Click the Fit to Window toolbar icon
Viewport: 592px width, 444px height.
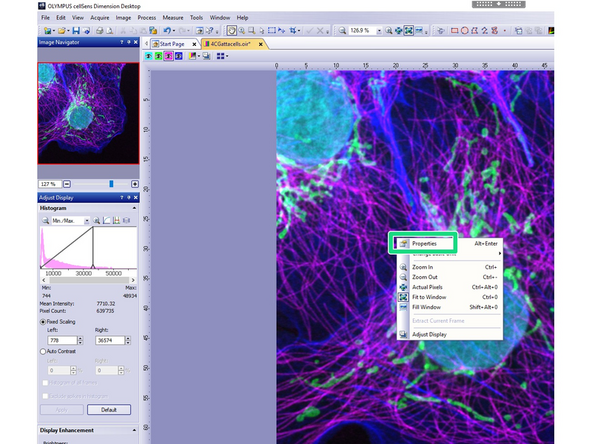(x=409, y=31)
